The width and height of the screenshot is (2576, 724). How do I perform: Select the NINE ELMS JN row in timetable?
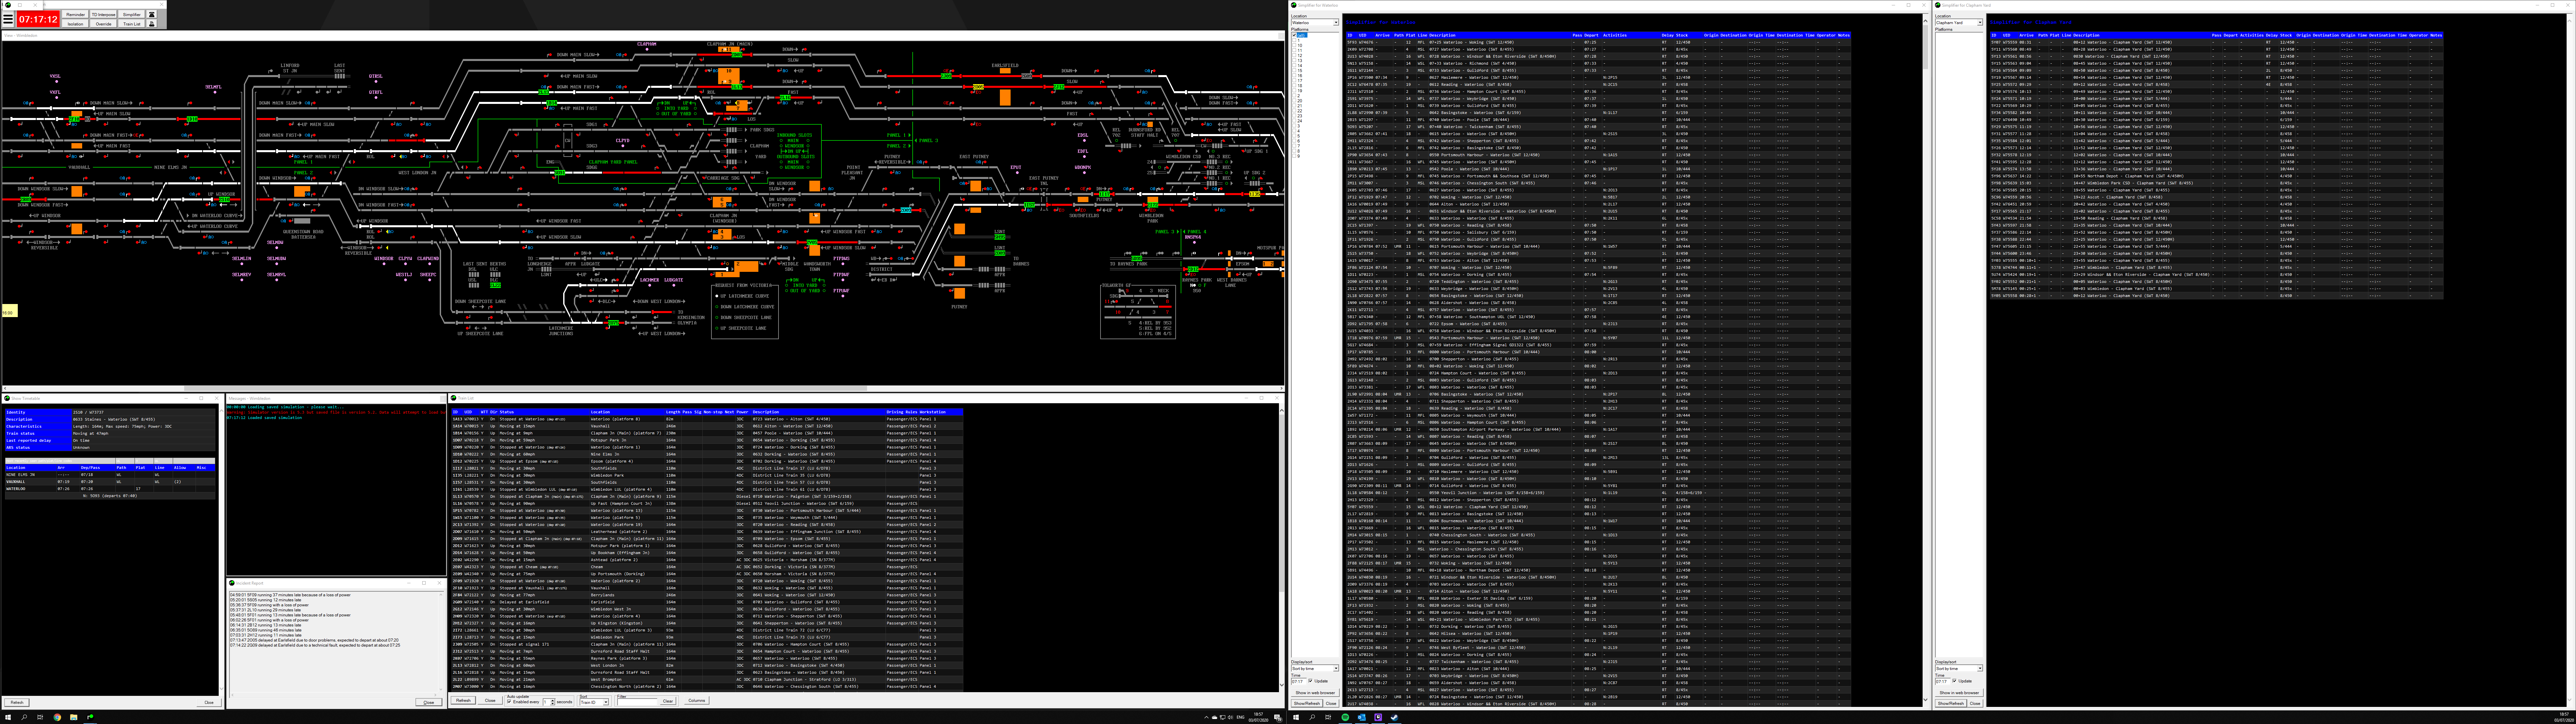(110, 475)
